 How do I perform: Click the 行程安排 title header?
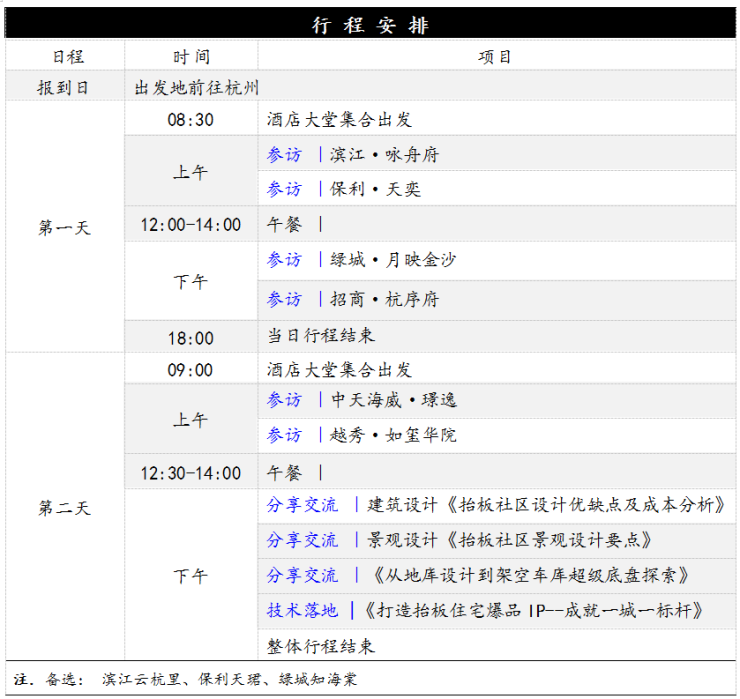[370, 24]
